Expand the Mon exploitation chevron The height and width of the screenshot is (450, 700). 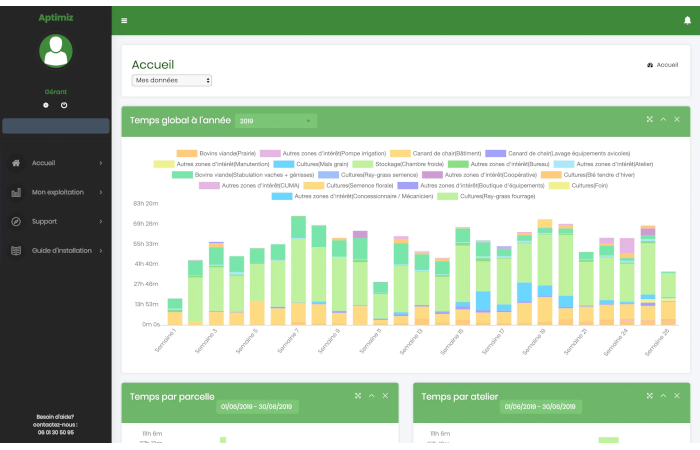tap(101, 192)
